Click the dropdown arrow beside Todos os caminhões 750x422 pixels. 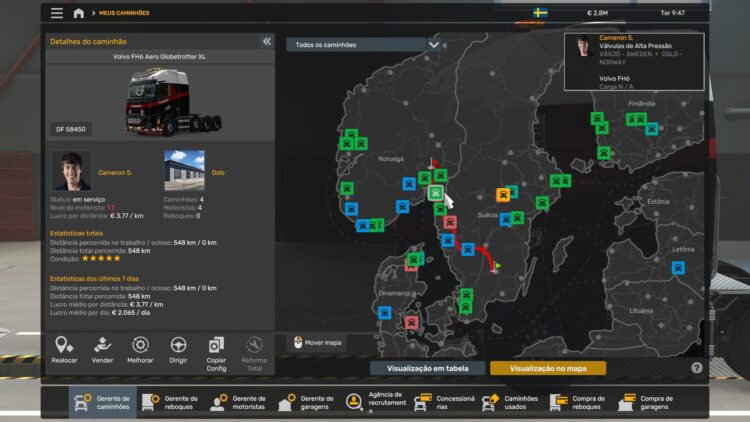[433, 44]
